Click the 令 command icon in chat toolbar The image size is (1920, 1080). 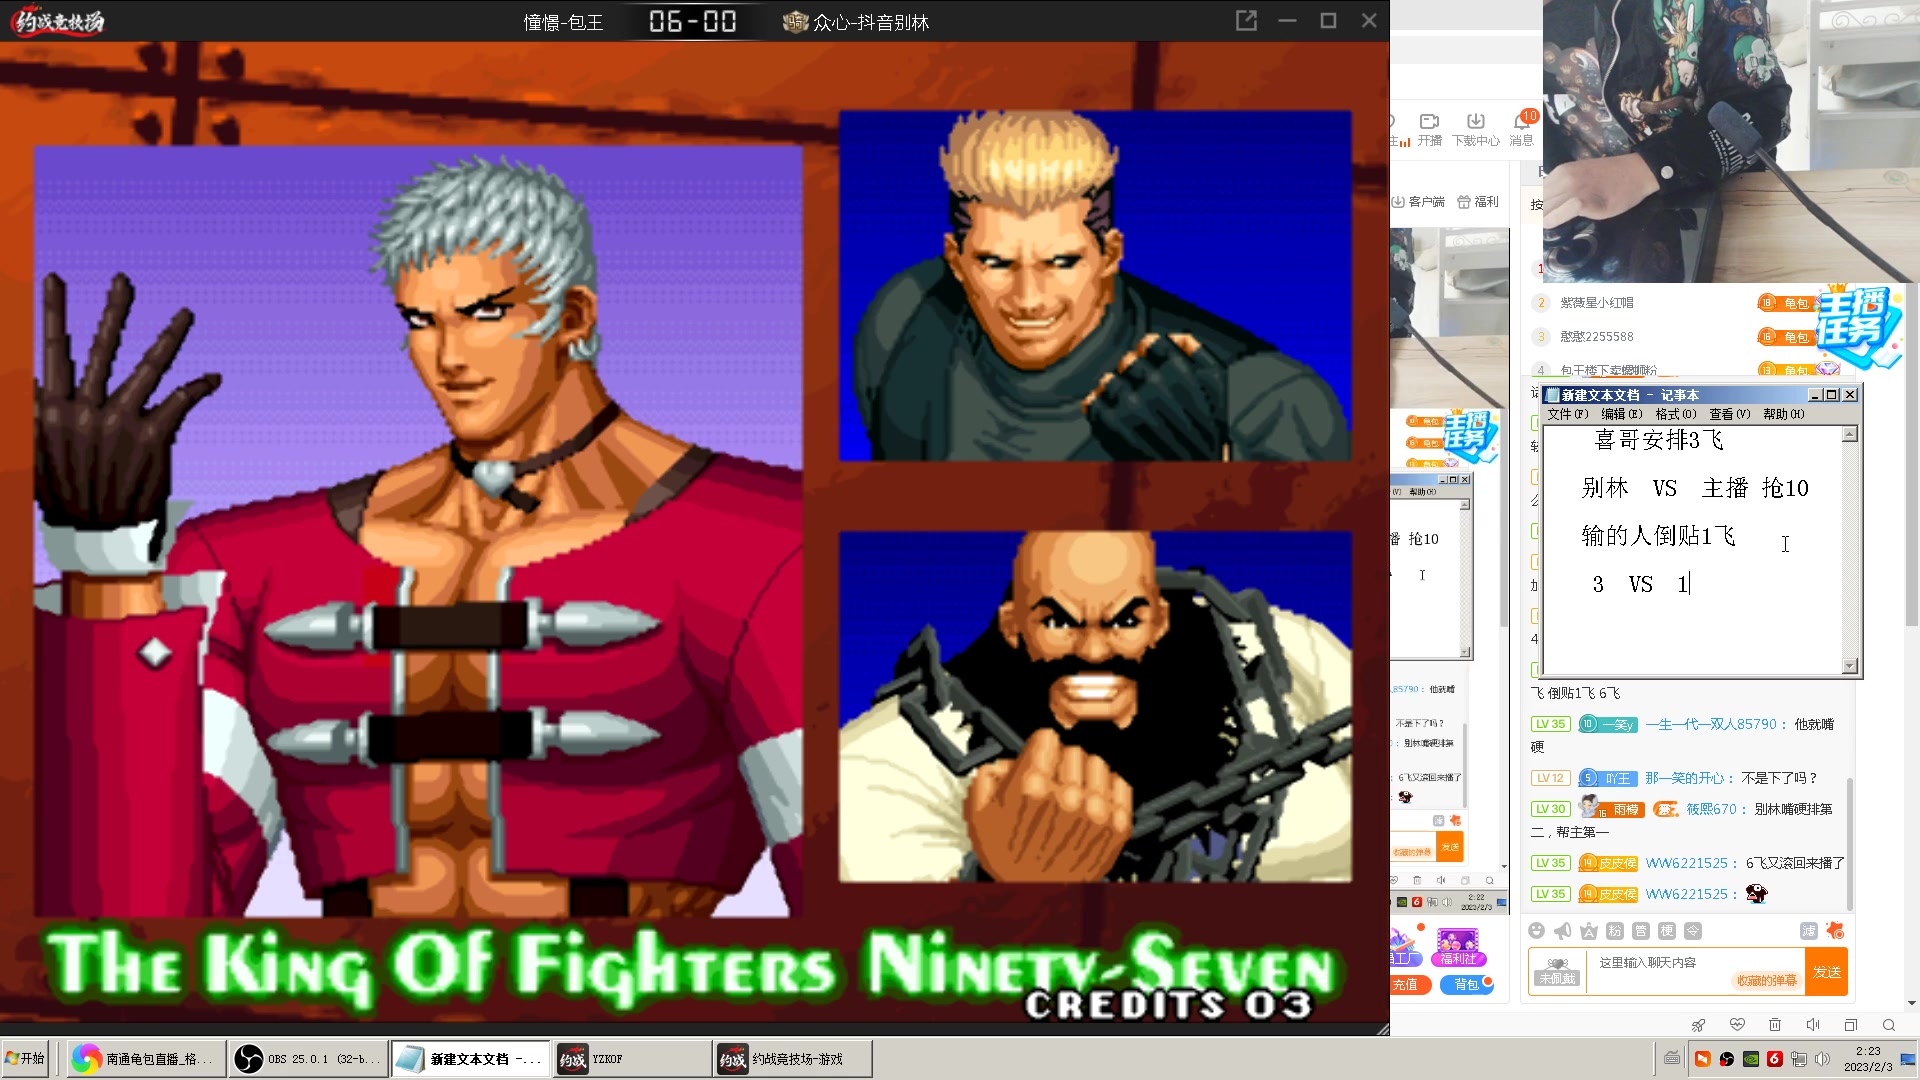(1693, 931)
